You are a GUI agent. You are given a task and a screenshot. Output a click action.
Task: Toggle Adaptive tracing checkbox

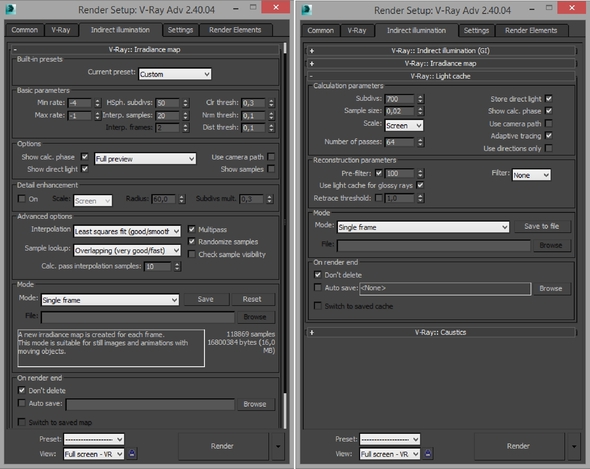pos(549,135)
